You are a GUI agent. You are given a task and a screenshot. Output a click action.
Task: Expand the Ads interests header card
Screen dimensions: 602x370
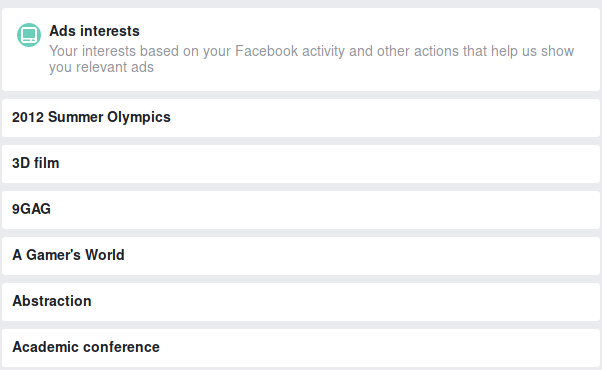pyautogui.click(x=301, y=50)
